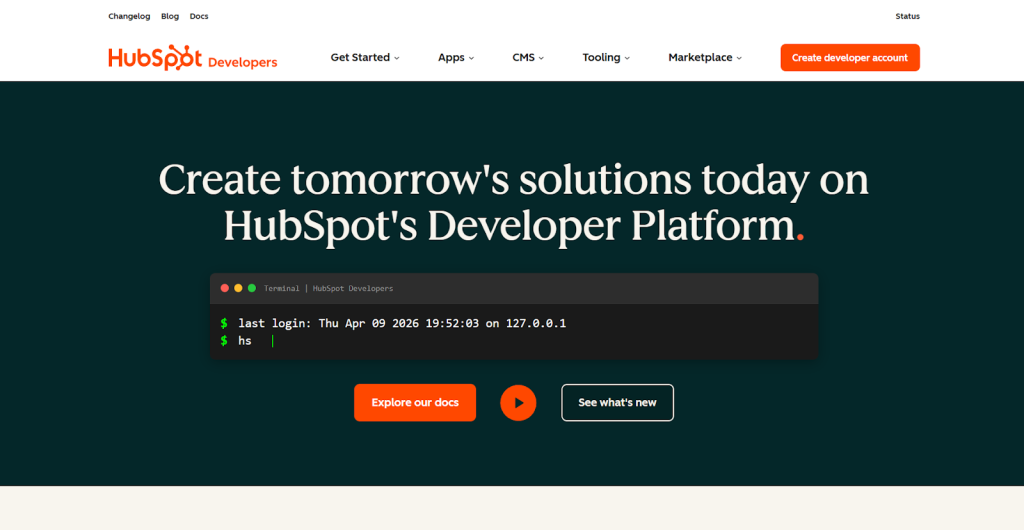Click the green dot in terminal window
The width and height of the screenshot is (1024, 530).
pyautogui.click(x=252, y=288)
